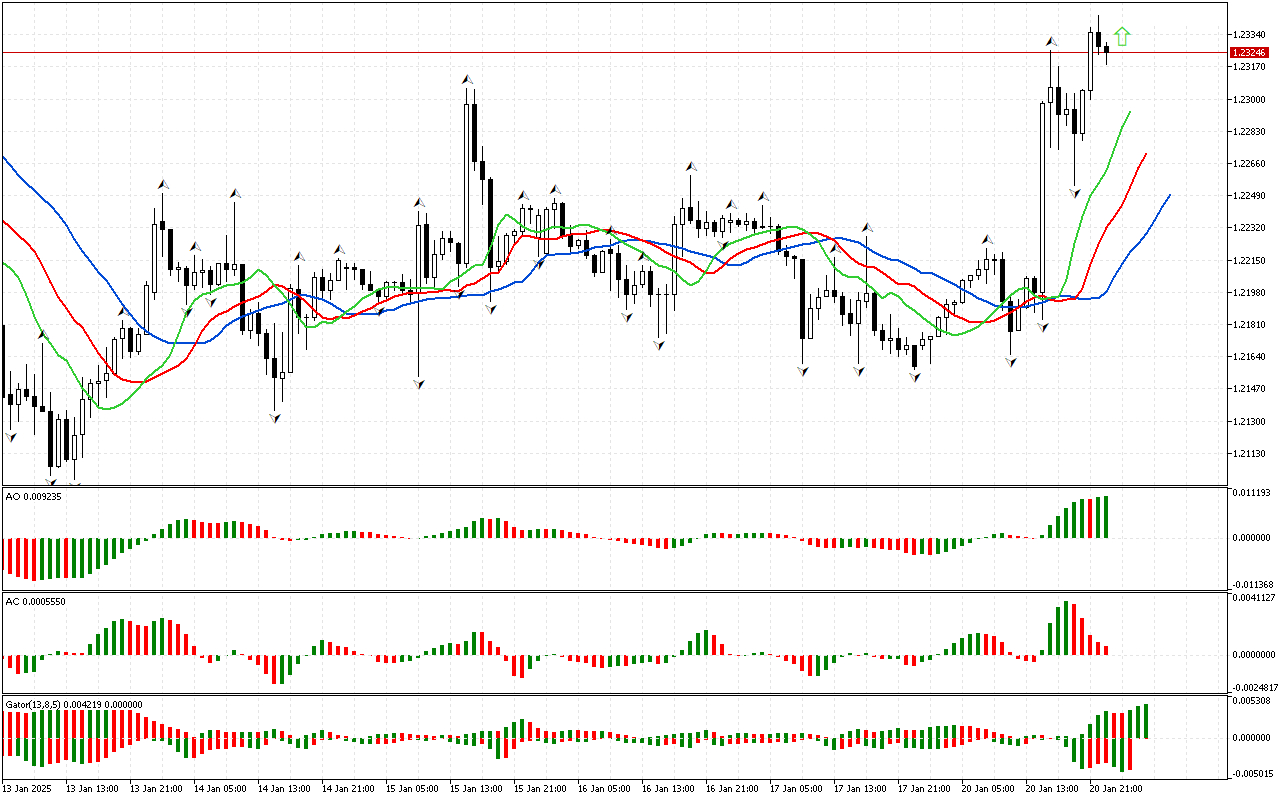Click price scale value 1.21130
The image size is (1280, 800).
(1250, 454)
